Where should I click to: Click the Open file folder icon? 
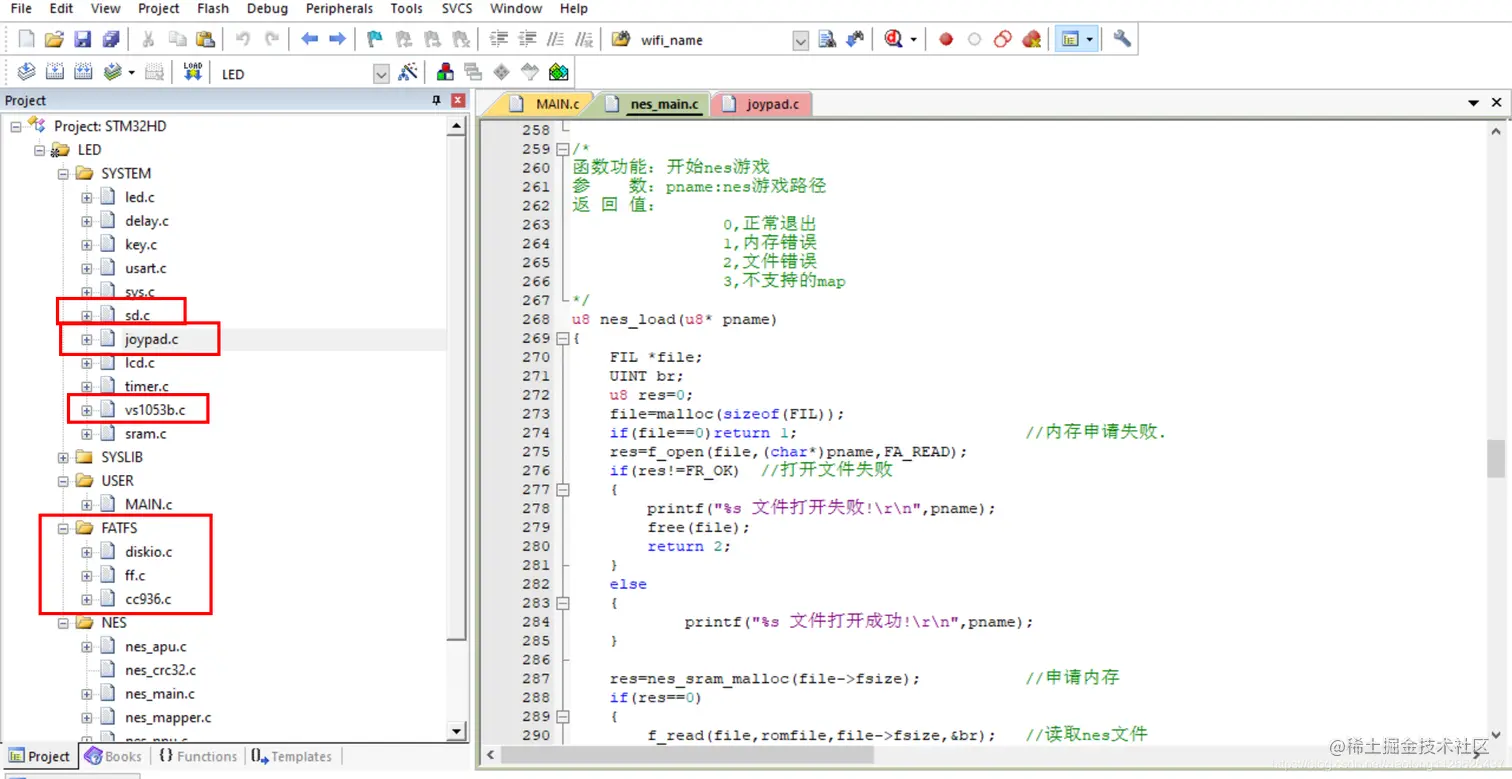[x=54, y=39]
